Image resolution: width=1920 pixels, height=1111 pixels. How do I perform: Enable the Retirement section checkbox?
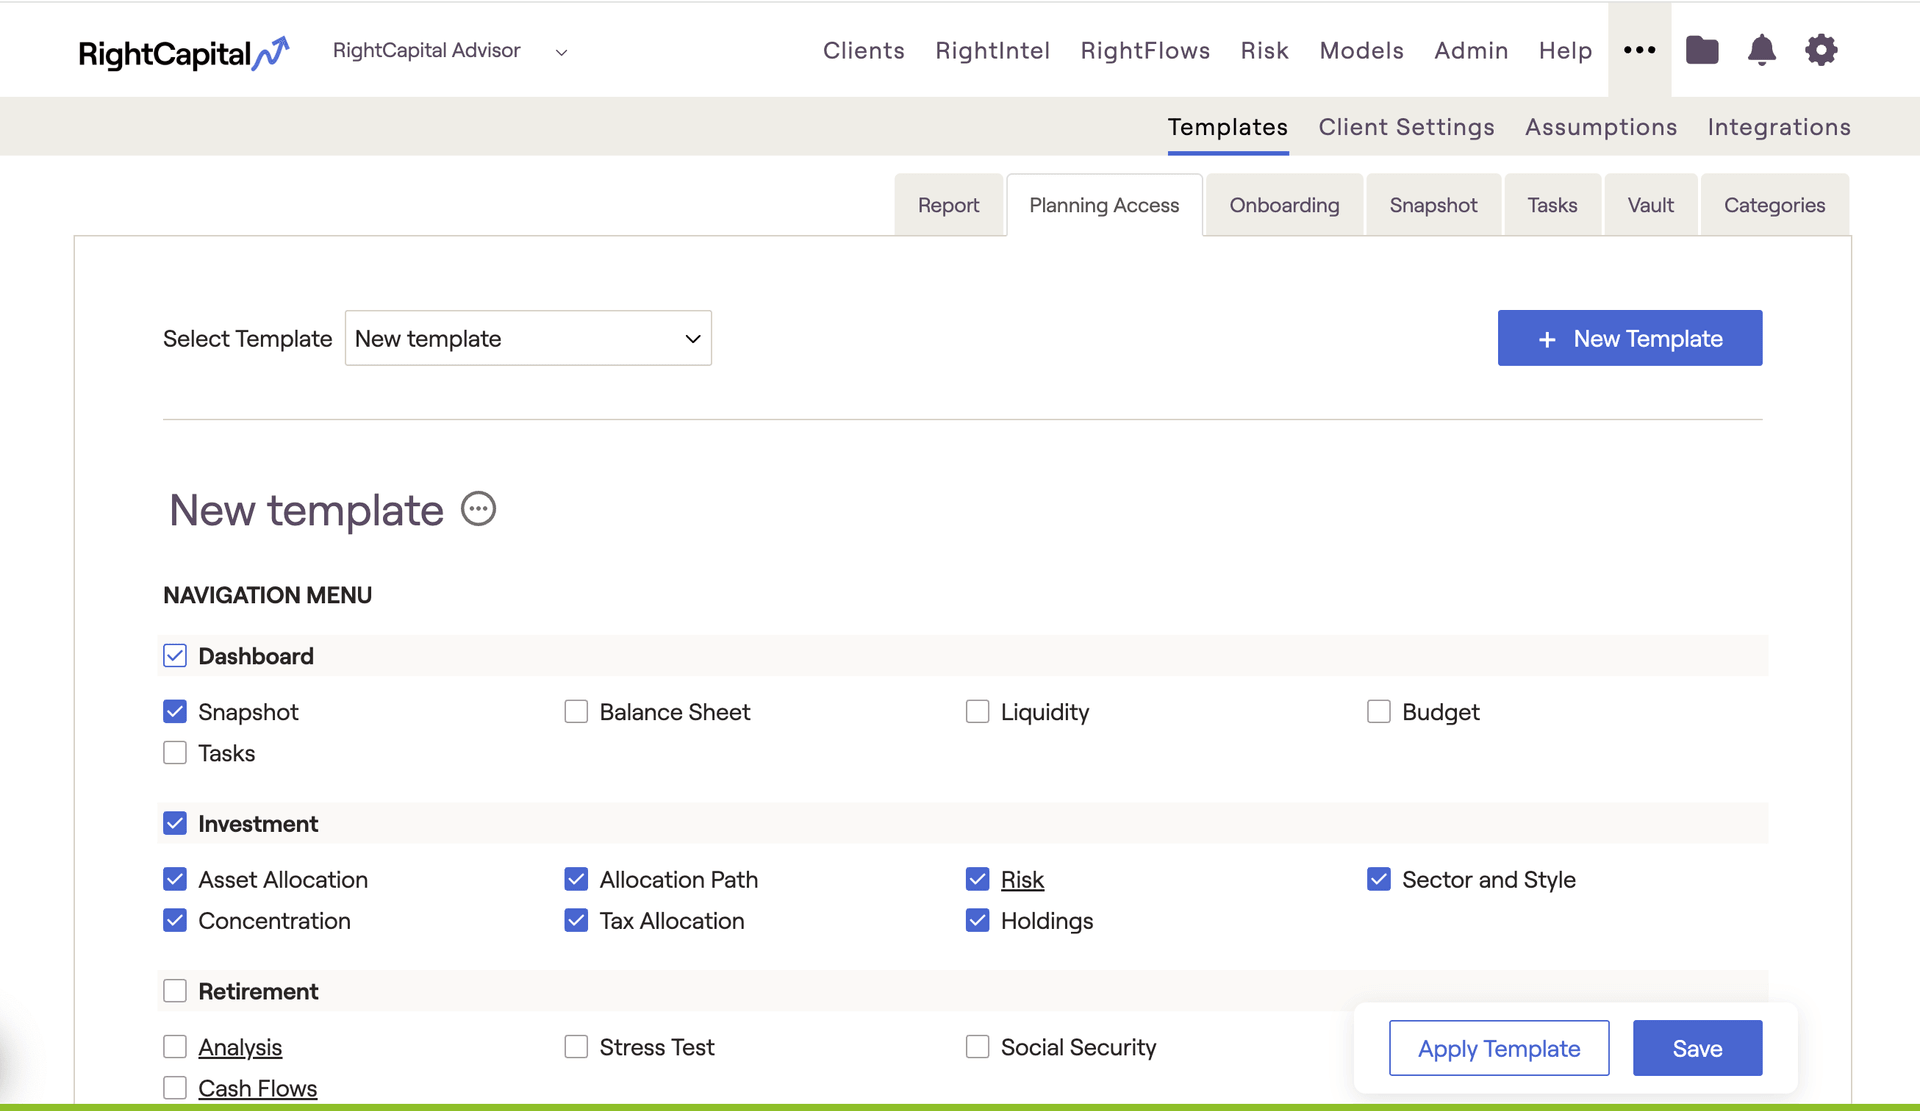pyautogui.click(x=175, y=991)
